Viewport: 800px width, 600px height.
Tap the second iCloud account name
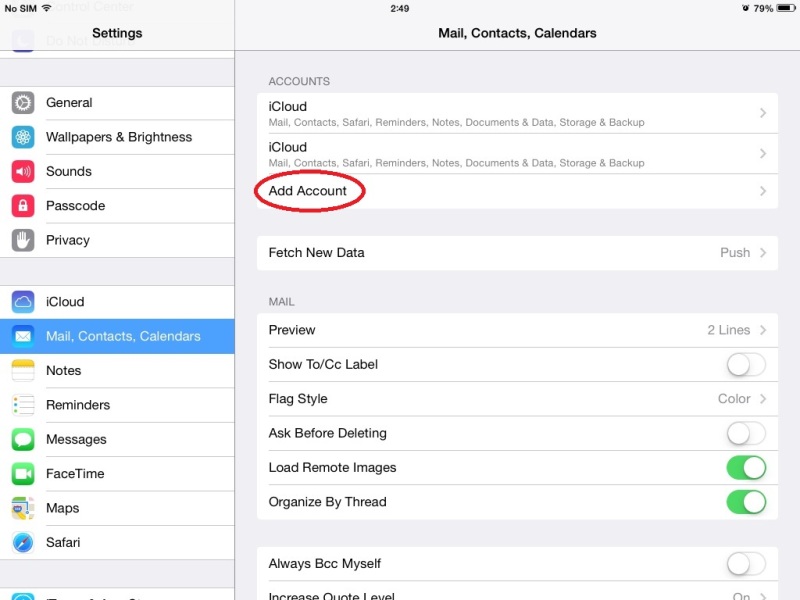[288, 147]
